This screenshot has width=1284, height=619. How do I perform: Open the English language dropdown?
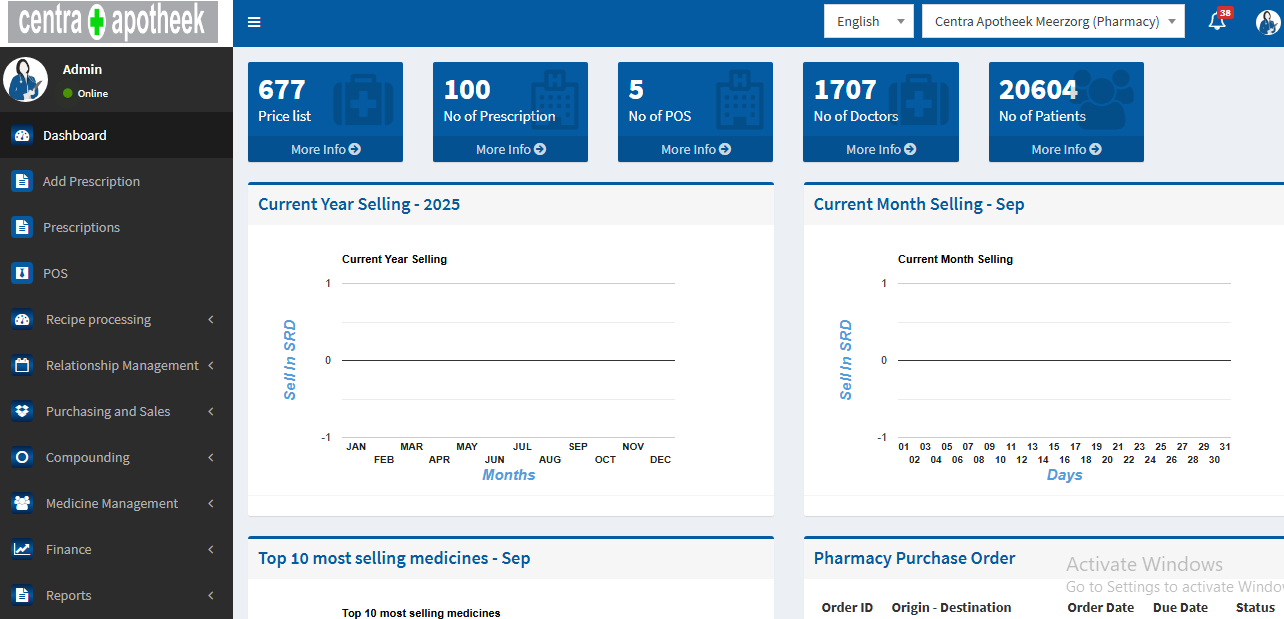868,21
